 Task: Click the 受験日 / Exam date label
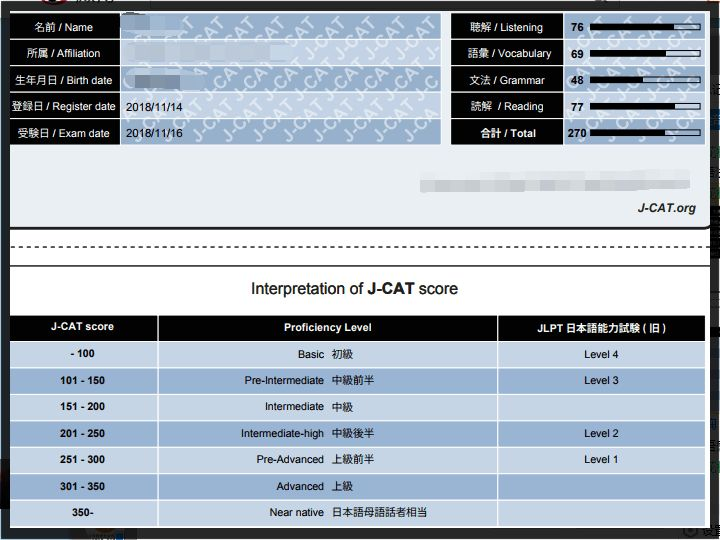click(64, 133)
